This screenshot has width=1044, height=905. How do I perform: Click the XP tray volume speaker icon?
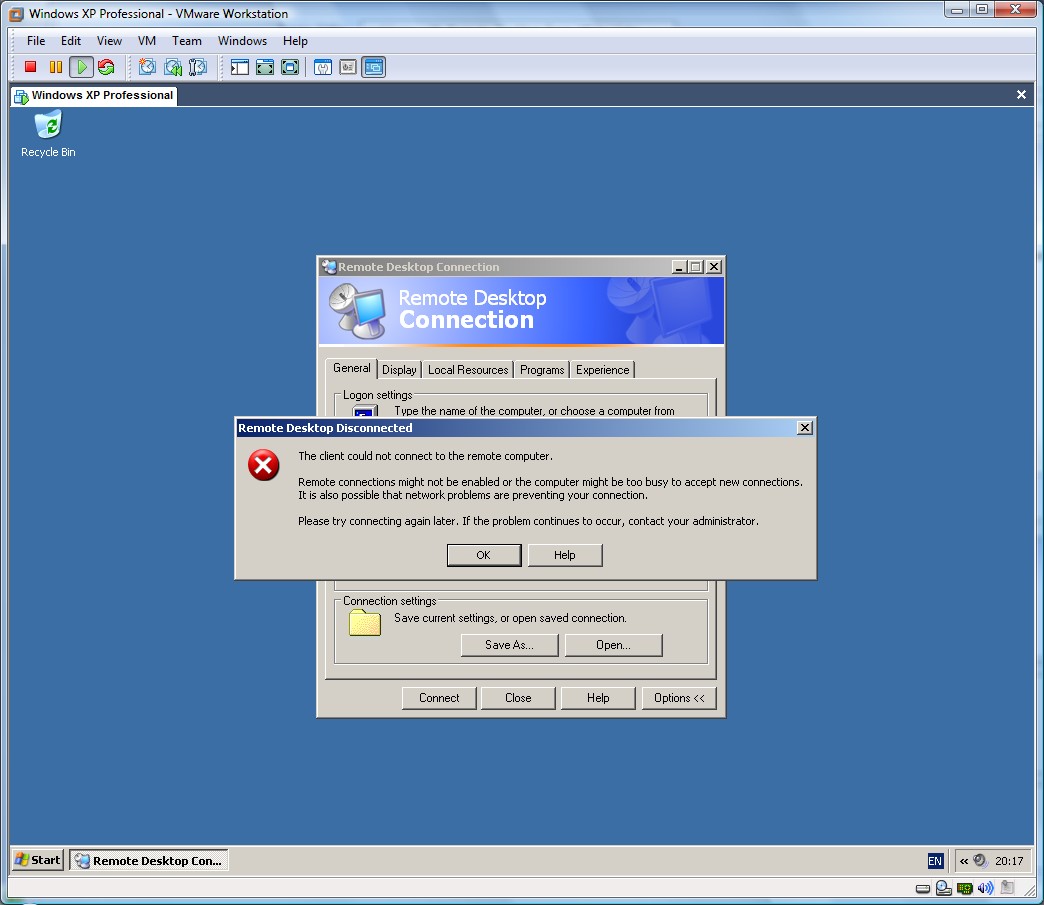[x=980, y=860]
